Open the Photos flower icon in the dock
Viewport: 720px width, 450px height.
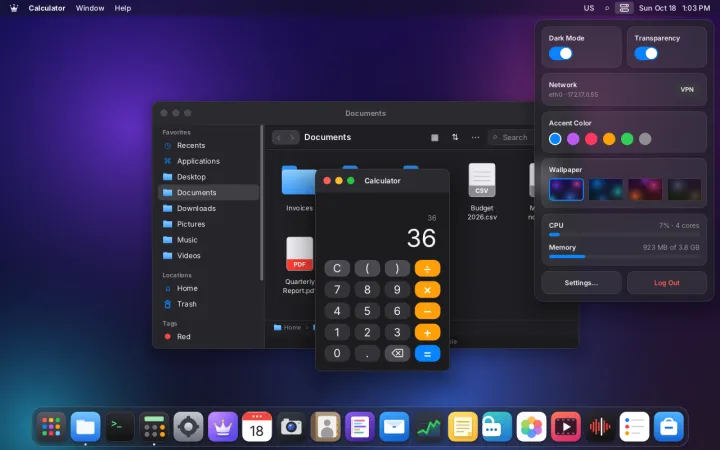click(531, 427)
